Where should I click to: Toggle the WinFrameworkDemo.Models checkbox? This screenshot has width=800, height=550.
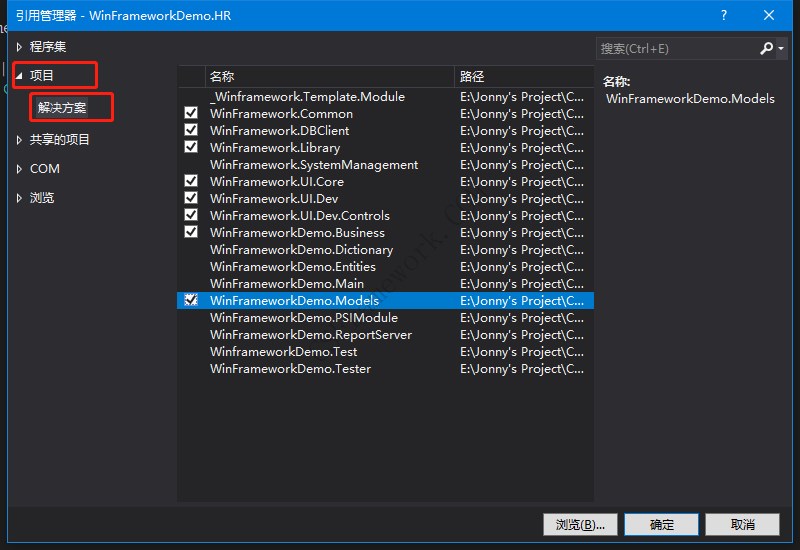coord(191,300)
